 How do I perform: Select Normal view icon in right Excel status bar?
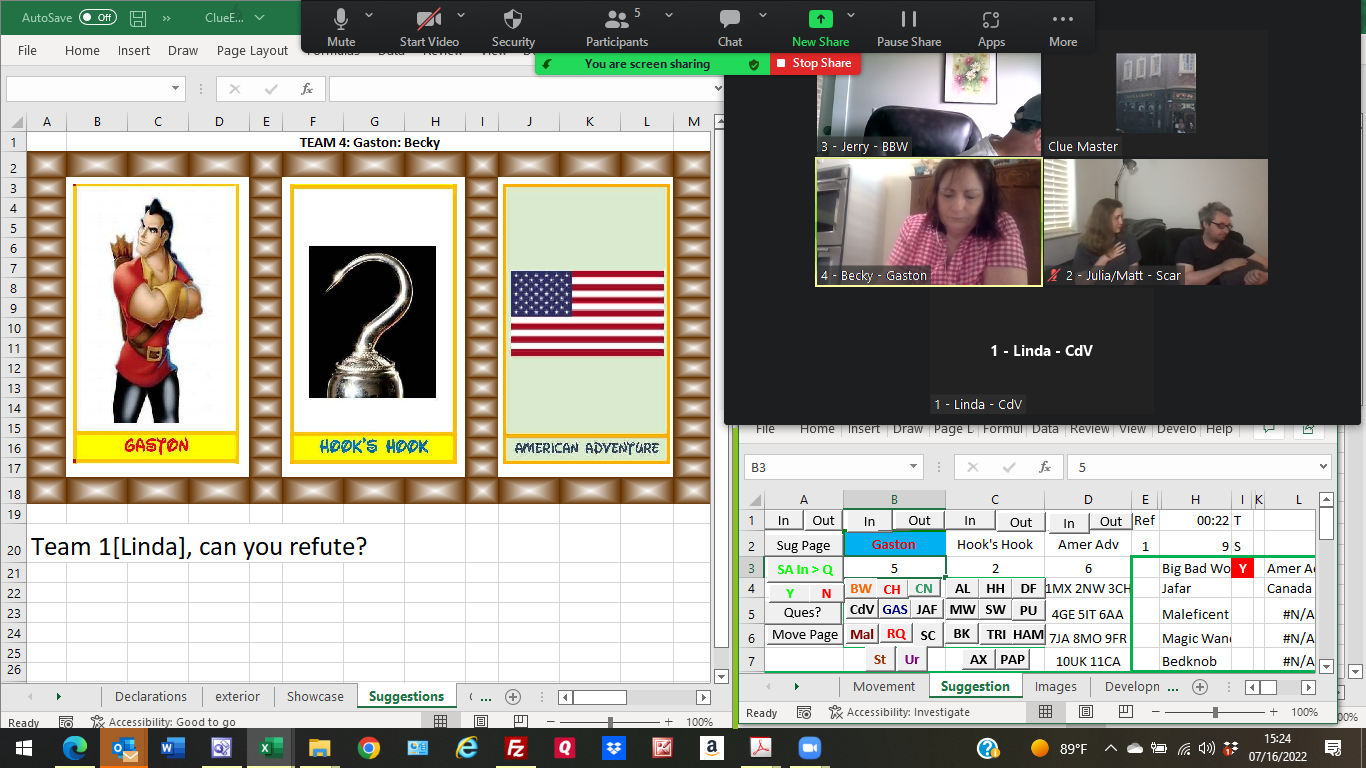tap(1045, 712)
